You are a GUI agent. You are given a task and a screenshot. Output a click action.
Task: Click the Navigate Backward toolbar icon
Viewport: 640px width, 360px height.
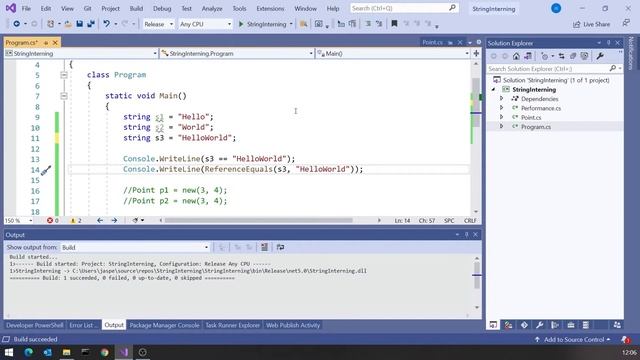[x=16, y=24]
